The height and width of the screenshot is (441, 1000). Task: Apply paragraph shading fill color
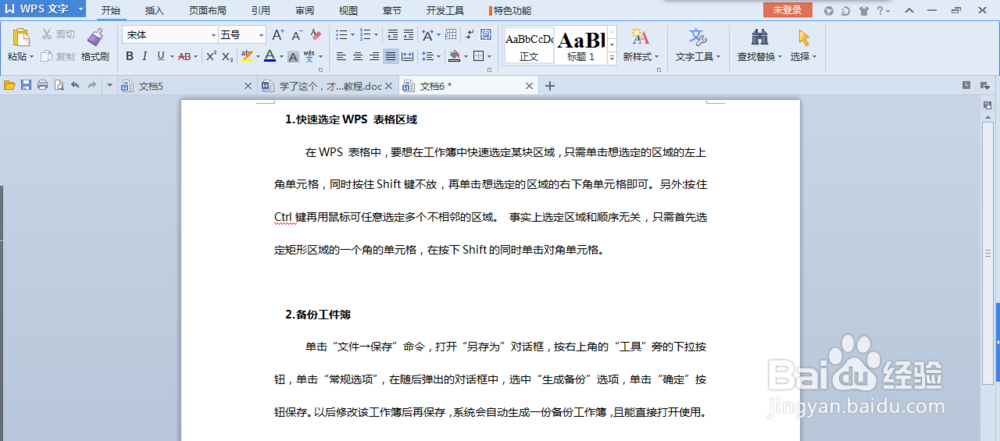pos(454,56)
